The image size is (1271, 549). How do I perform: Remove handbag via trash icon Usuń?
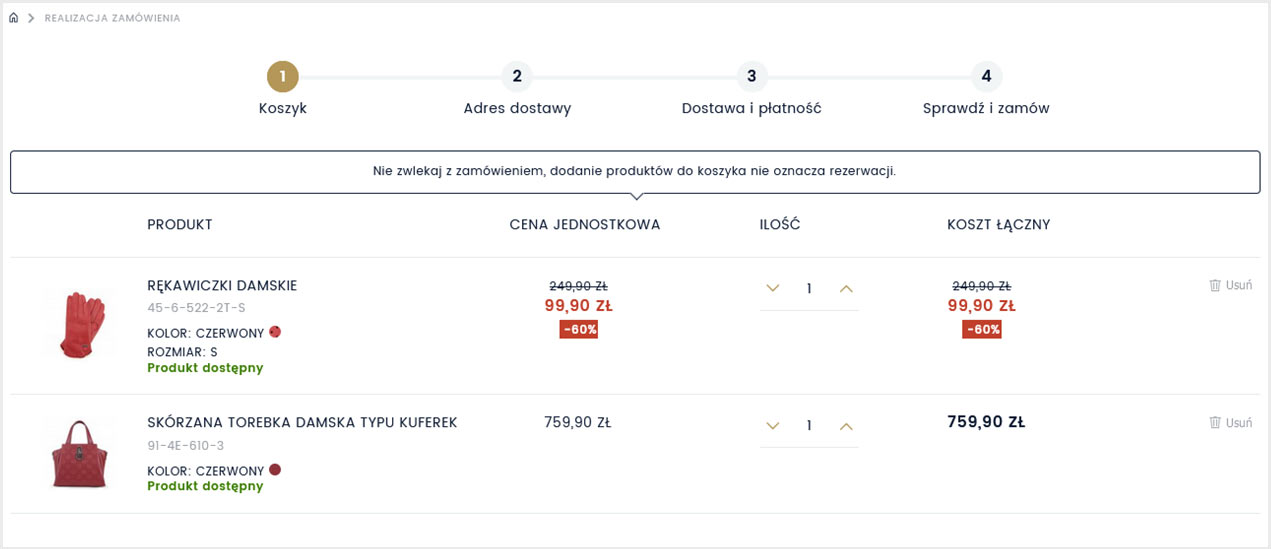1230,423
